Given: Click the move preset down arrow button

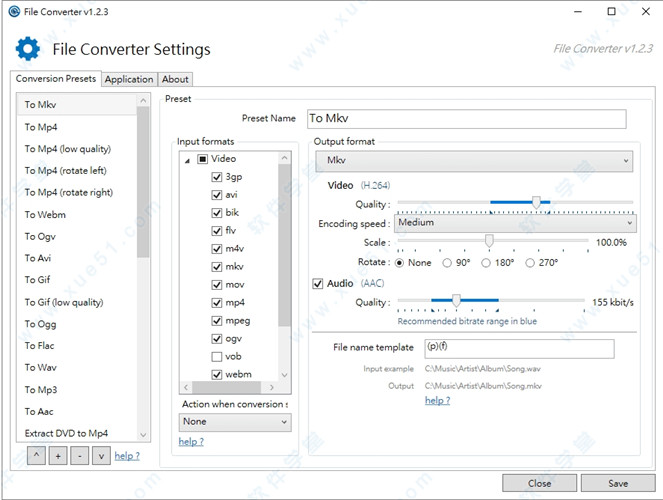Looking at the screenshot, I should pyautogui.click(x=99, y=457).
